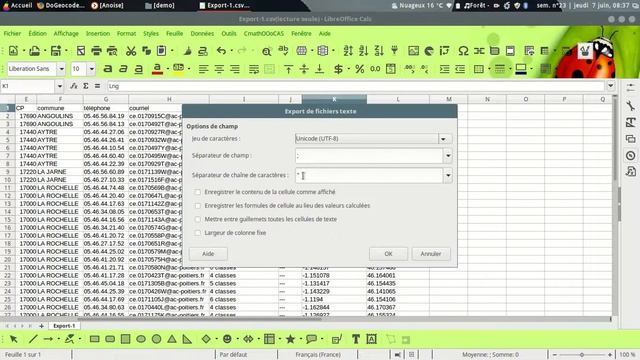640x360 pixels.
Task: Click the Name Box cell reference field
Action: point(28,86)
